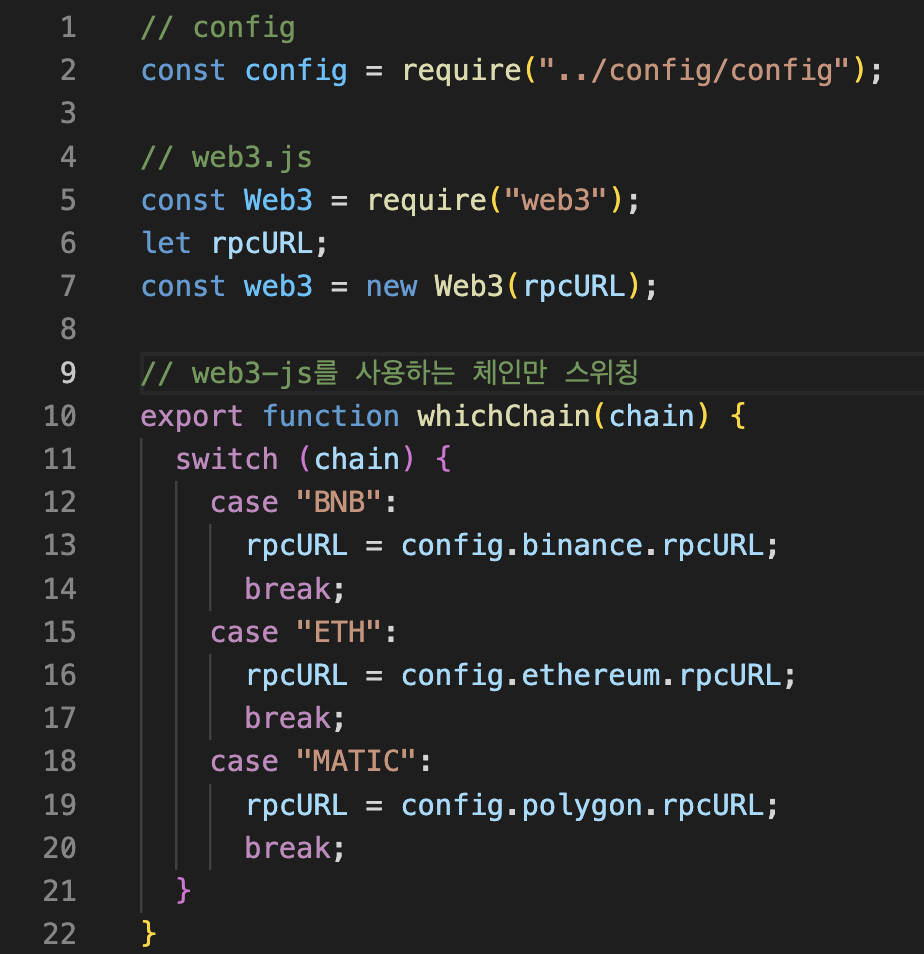The height and width of the screenshot is (954, 924).
Task: Click the "// web3.js" comment
Action: (226, 158)
